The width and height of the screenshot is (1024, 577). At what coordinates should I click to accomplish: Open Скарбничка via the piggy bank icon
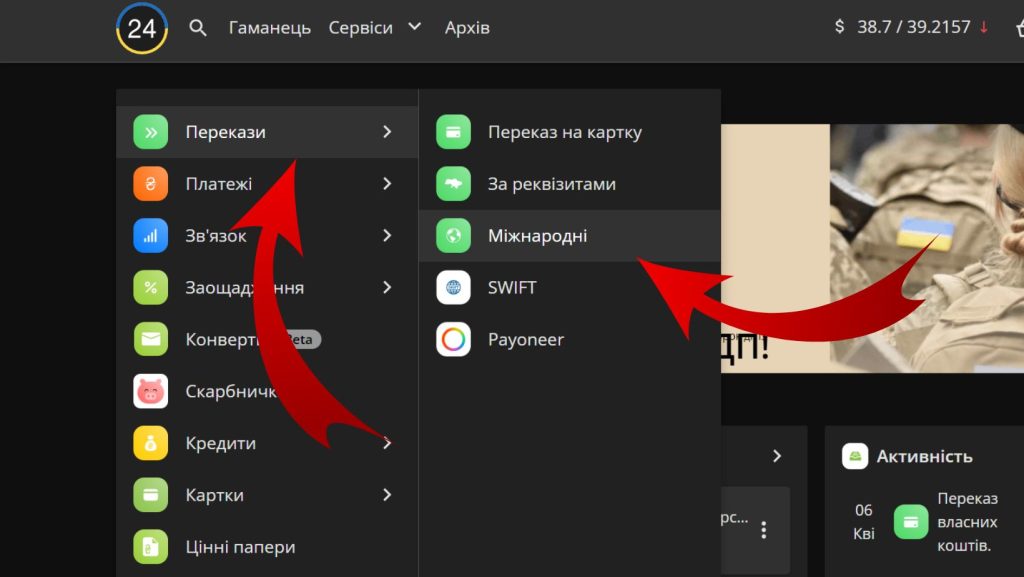click(x=149, y=391)
